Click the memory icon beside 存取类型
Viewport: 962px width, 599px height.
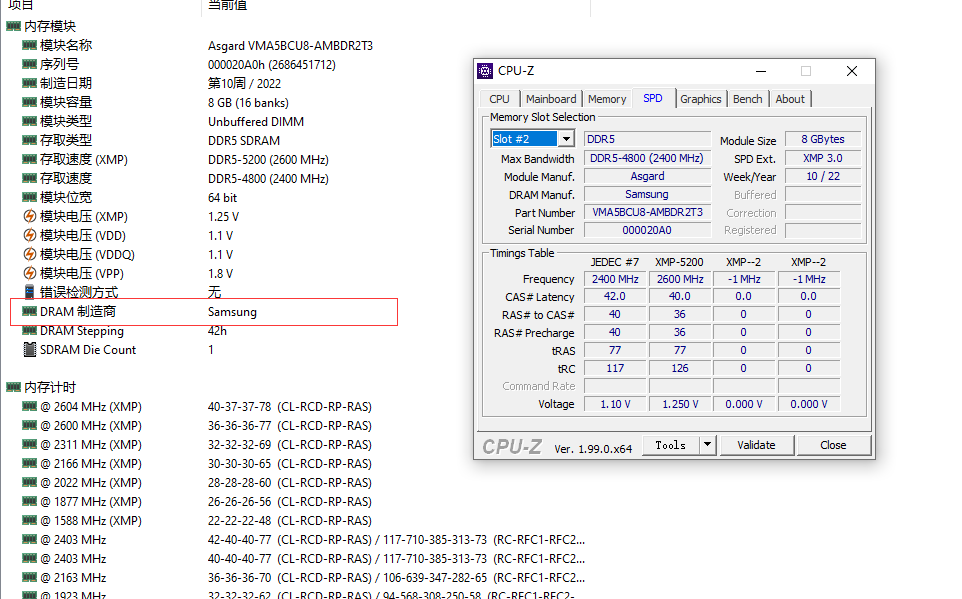pos(29,140)
